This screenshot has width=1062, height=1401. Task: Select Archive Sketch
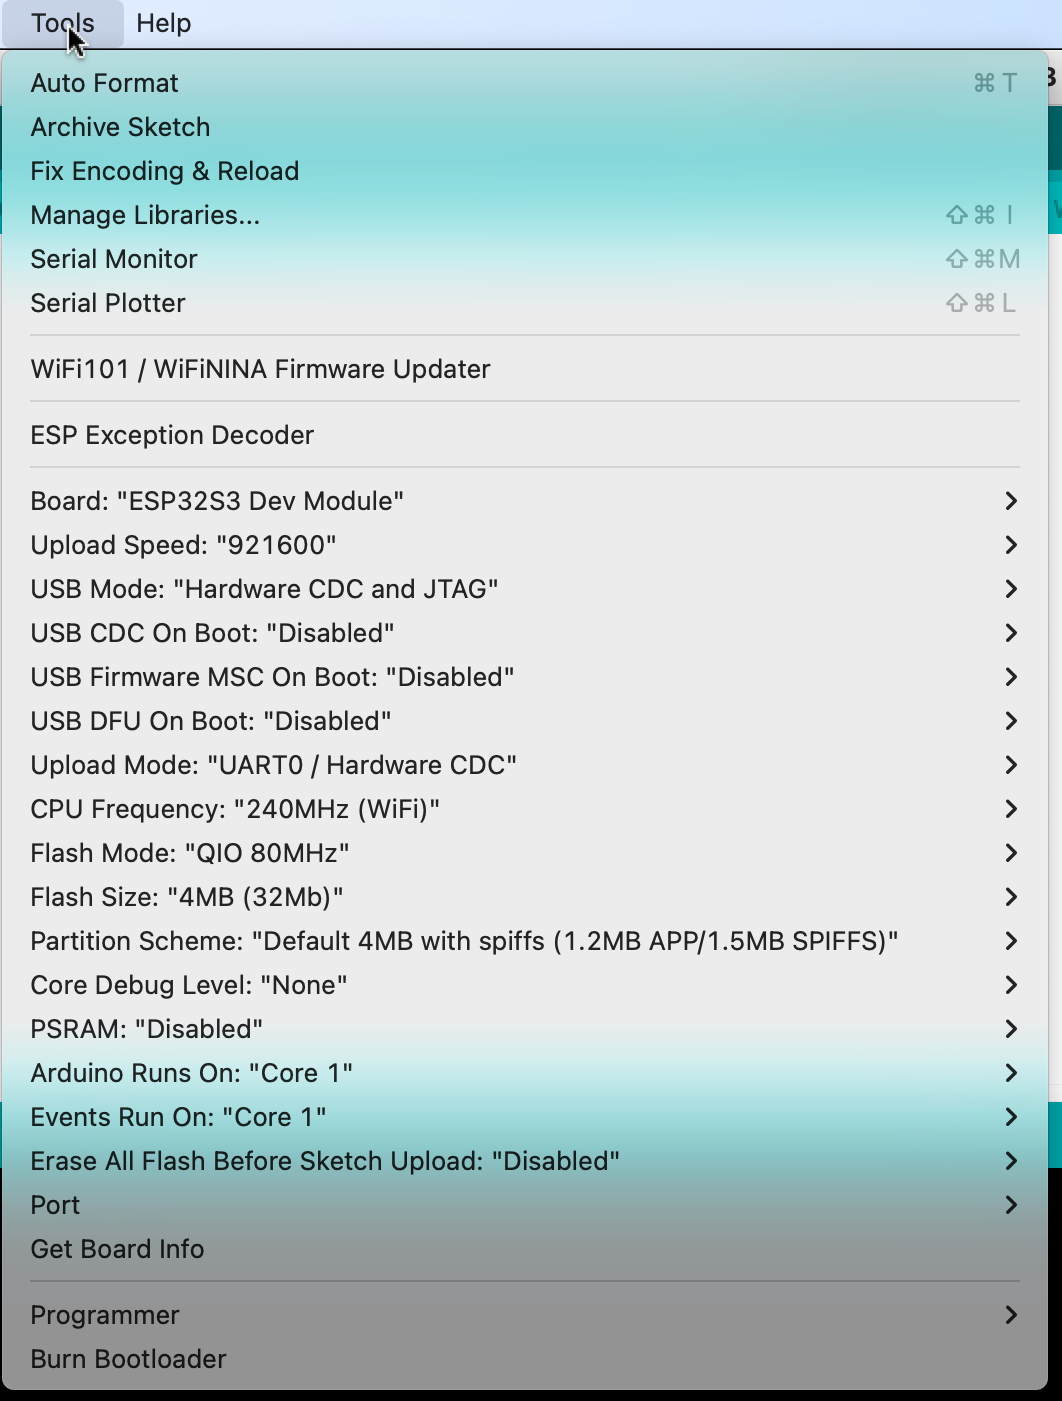click(x=120, y=127)
